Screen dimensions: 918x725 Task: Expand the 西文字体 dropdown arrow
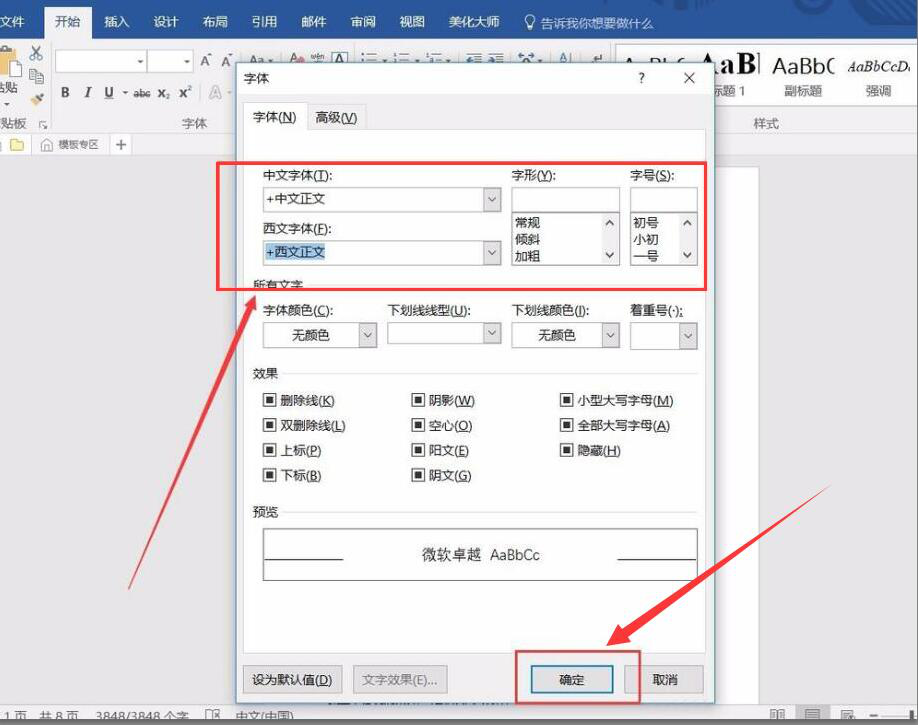(x=492, y=252)
